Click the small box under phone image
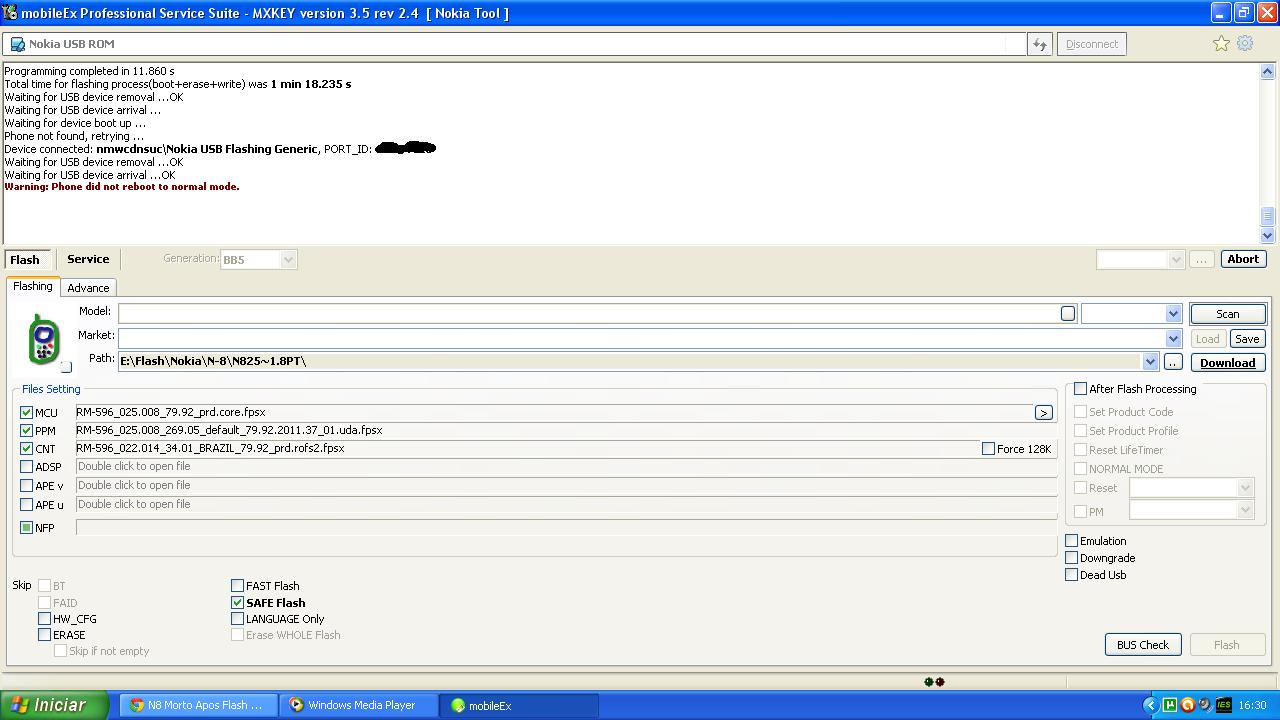The width and height of the screenshot is (1280, 720). click(x=66, y=367)
